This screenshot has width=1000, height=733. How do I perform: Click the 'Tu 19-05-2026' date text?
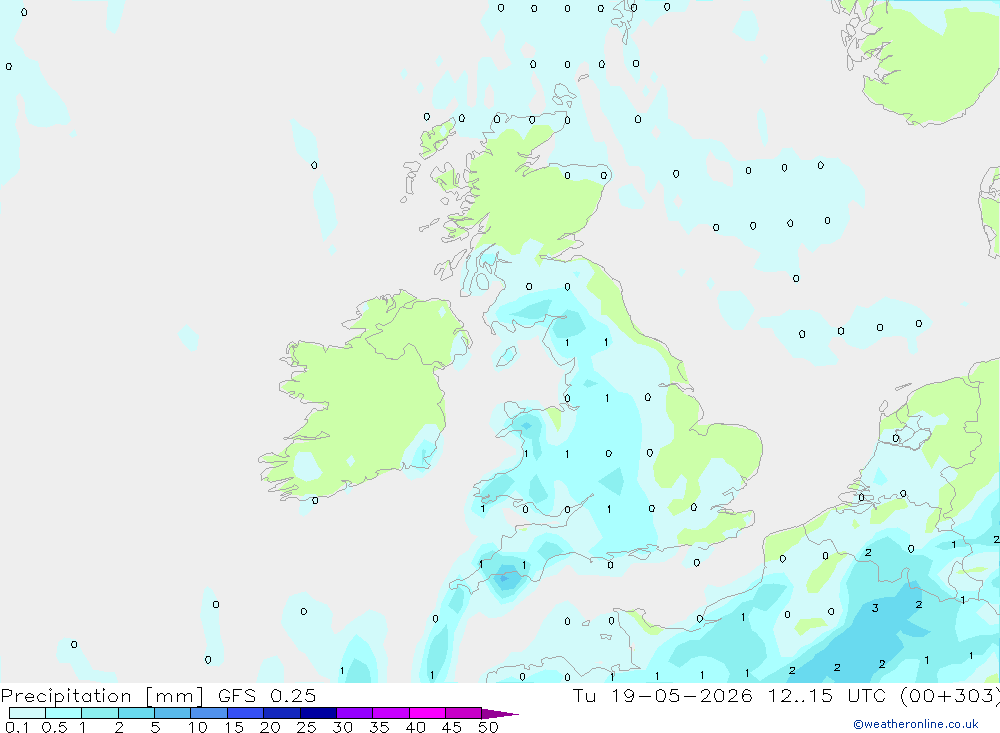tap(663, 696)
